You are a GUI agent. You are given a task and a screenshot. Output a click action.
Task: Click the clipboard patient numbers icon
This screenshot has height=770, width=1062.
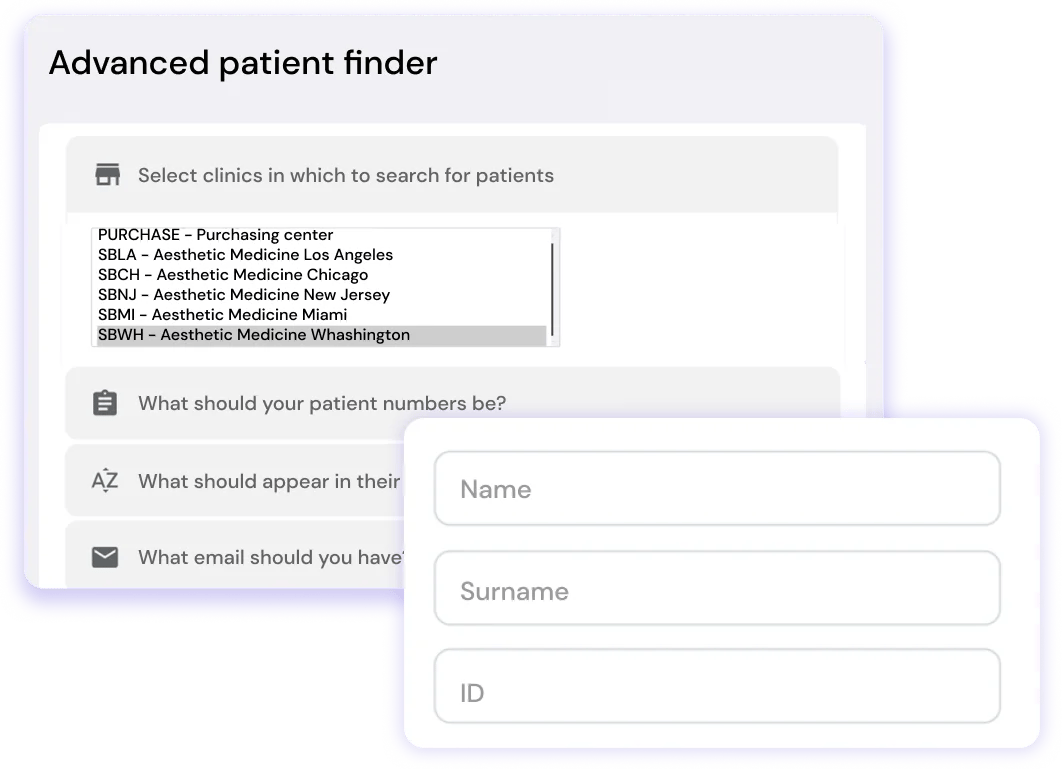[x=104, y=402]
